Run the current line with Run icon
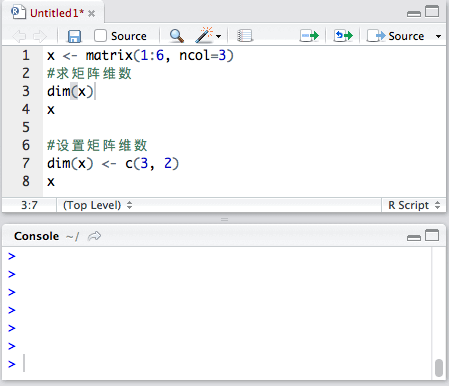 tap(309, 35)
